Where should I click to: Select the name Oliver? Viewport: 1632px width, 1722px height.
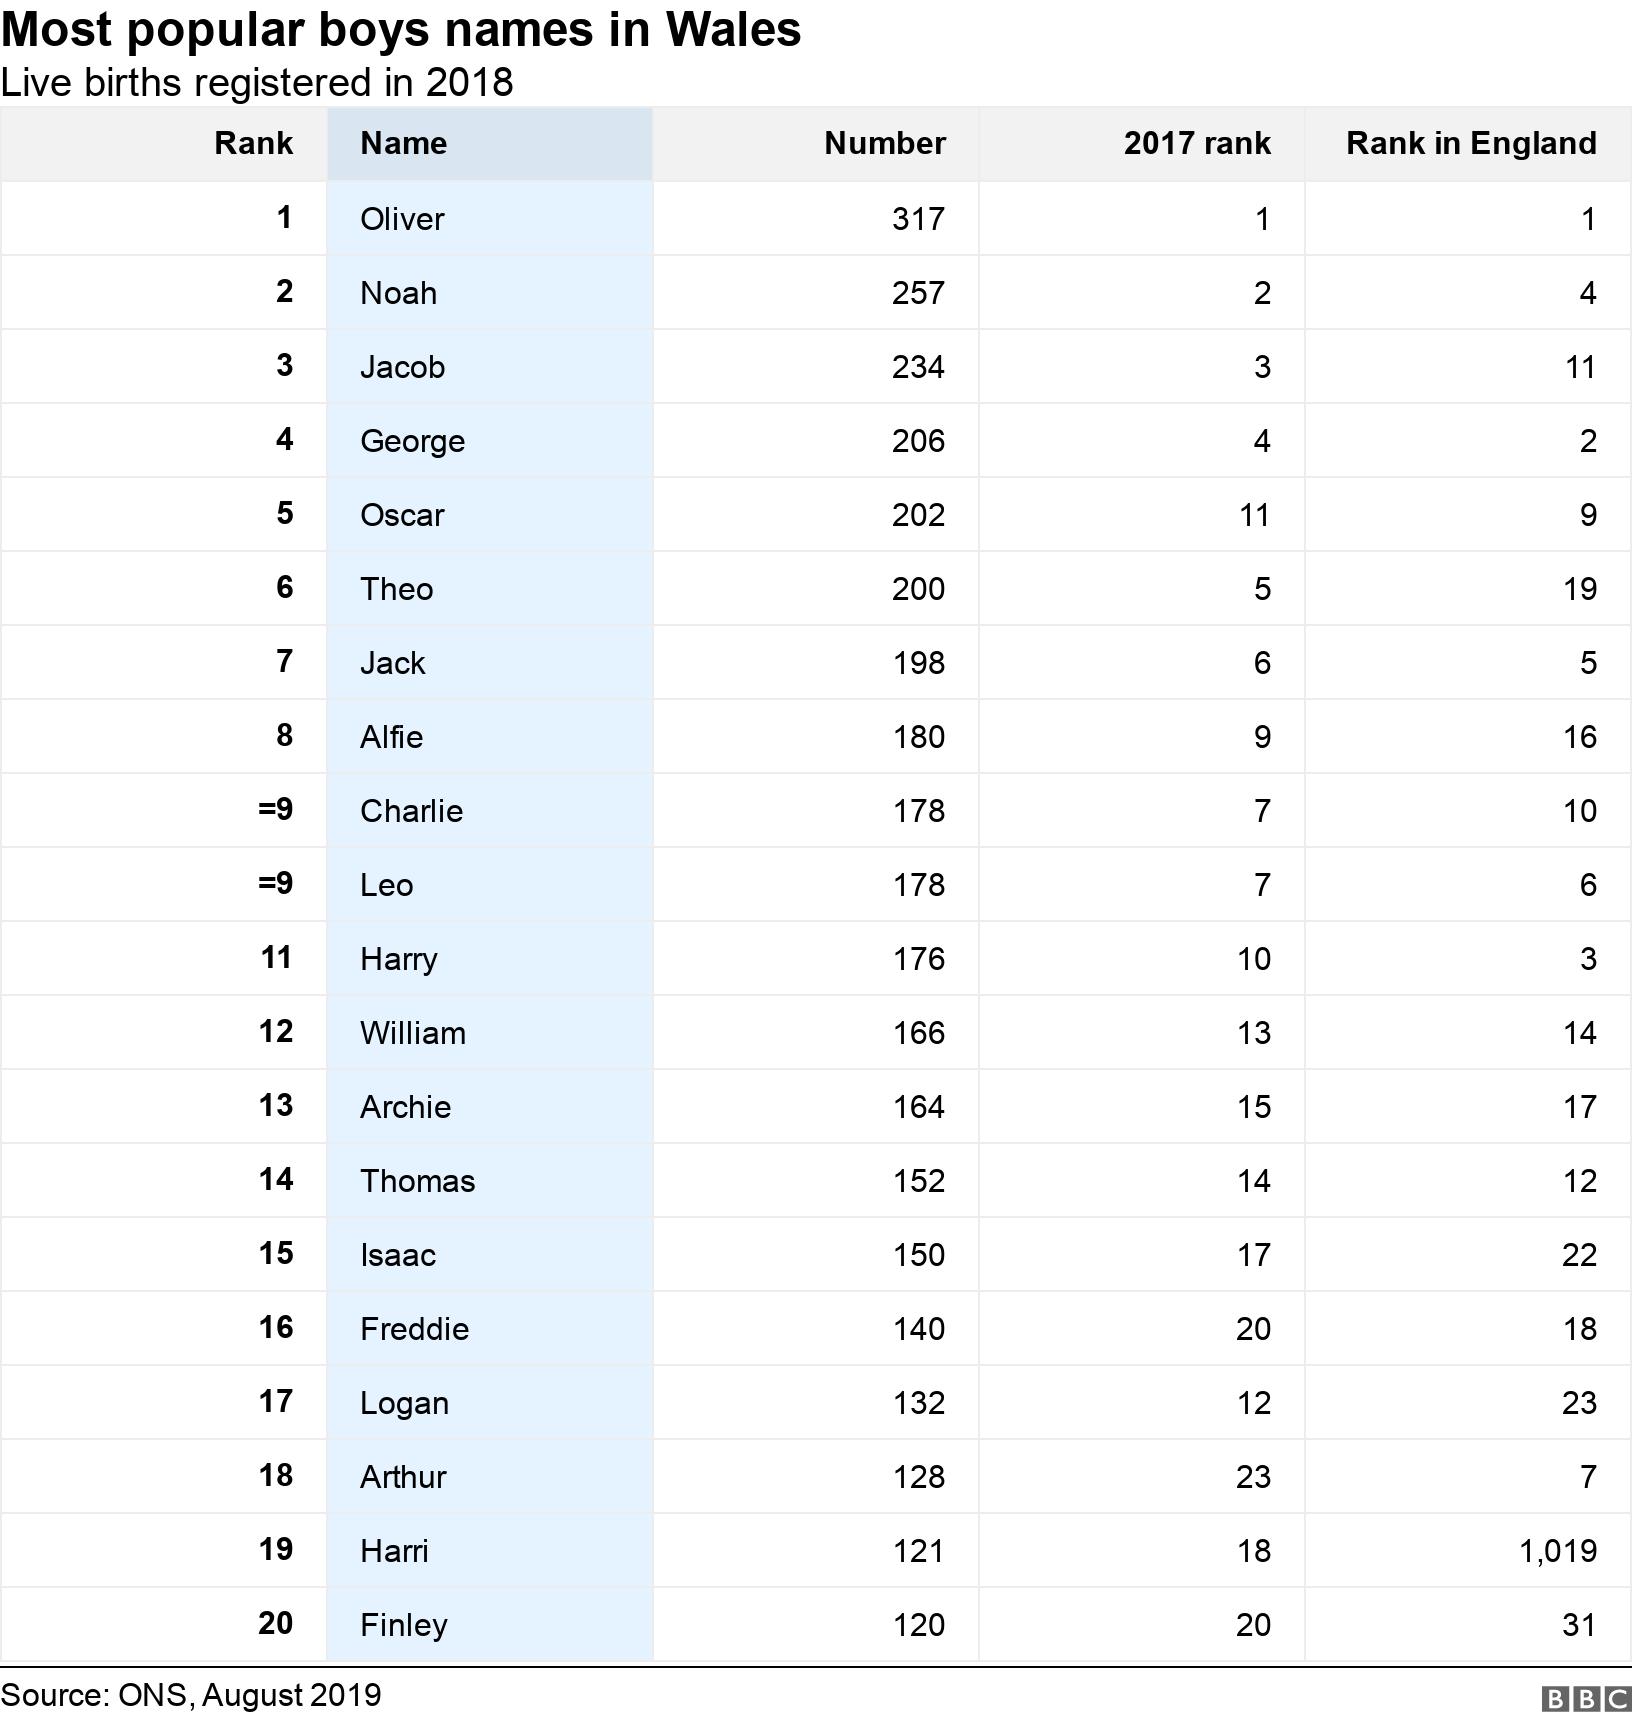[402, 218]
